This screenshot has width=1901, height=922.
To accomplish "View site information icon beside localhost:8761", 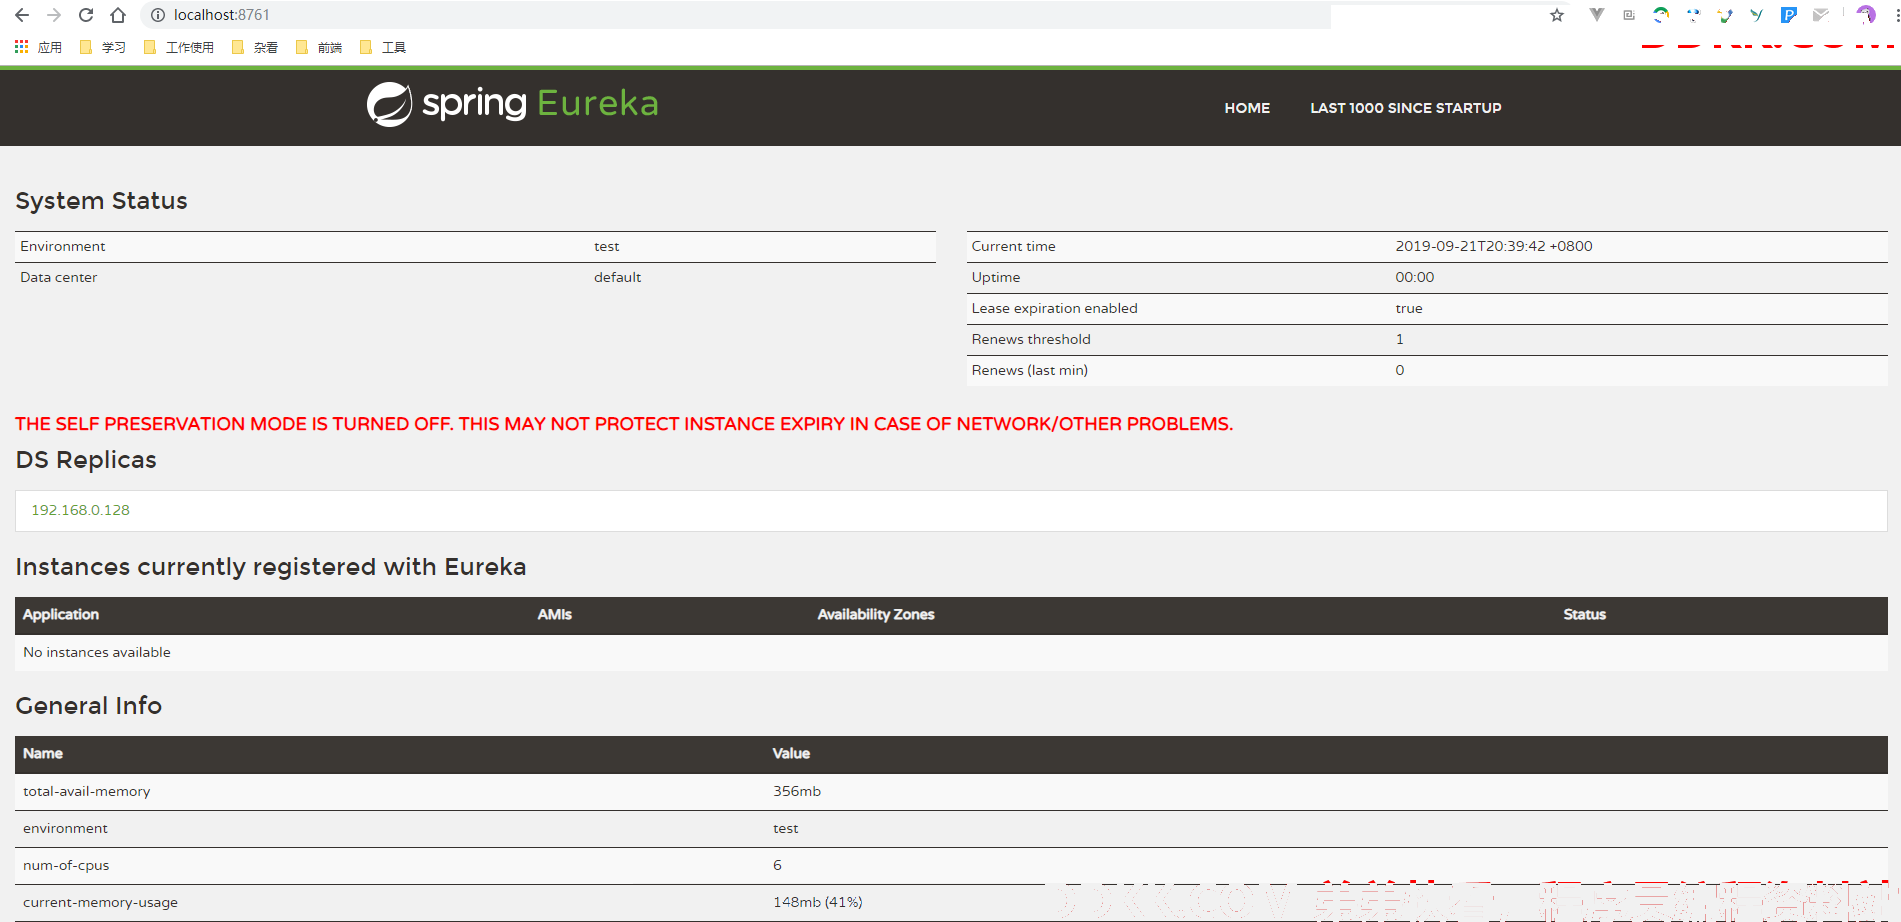I will point(157,15).
